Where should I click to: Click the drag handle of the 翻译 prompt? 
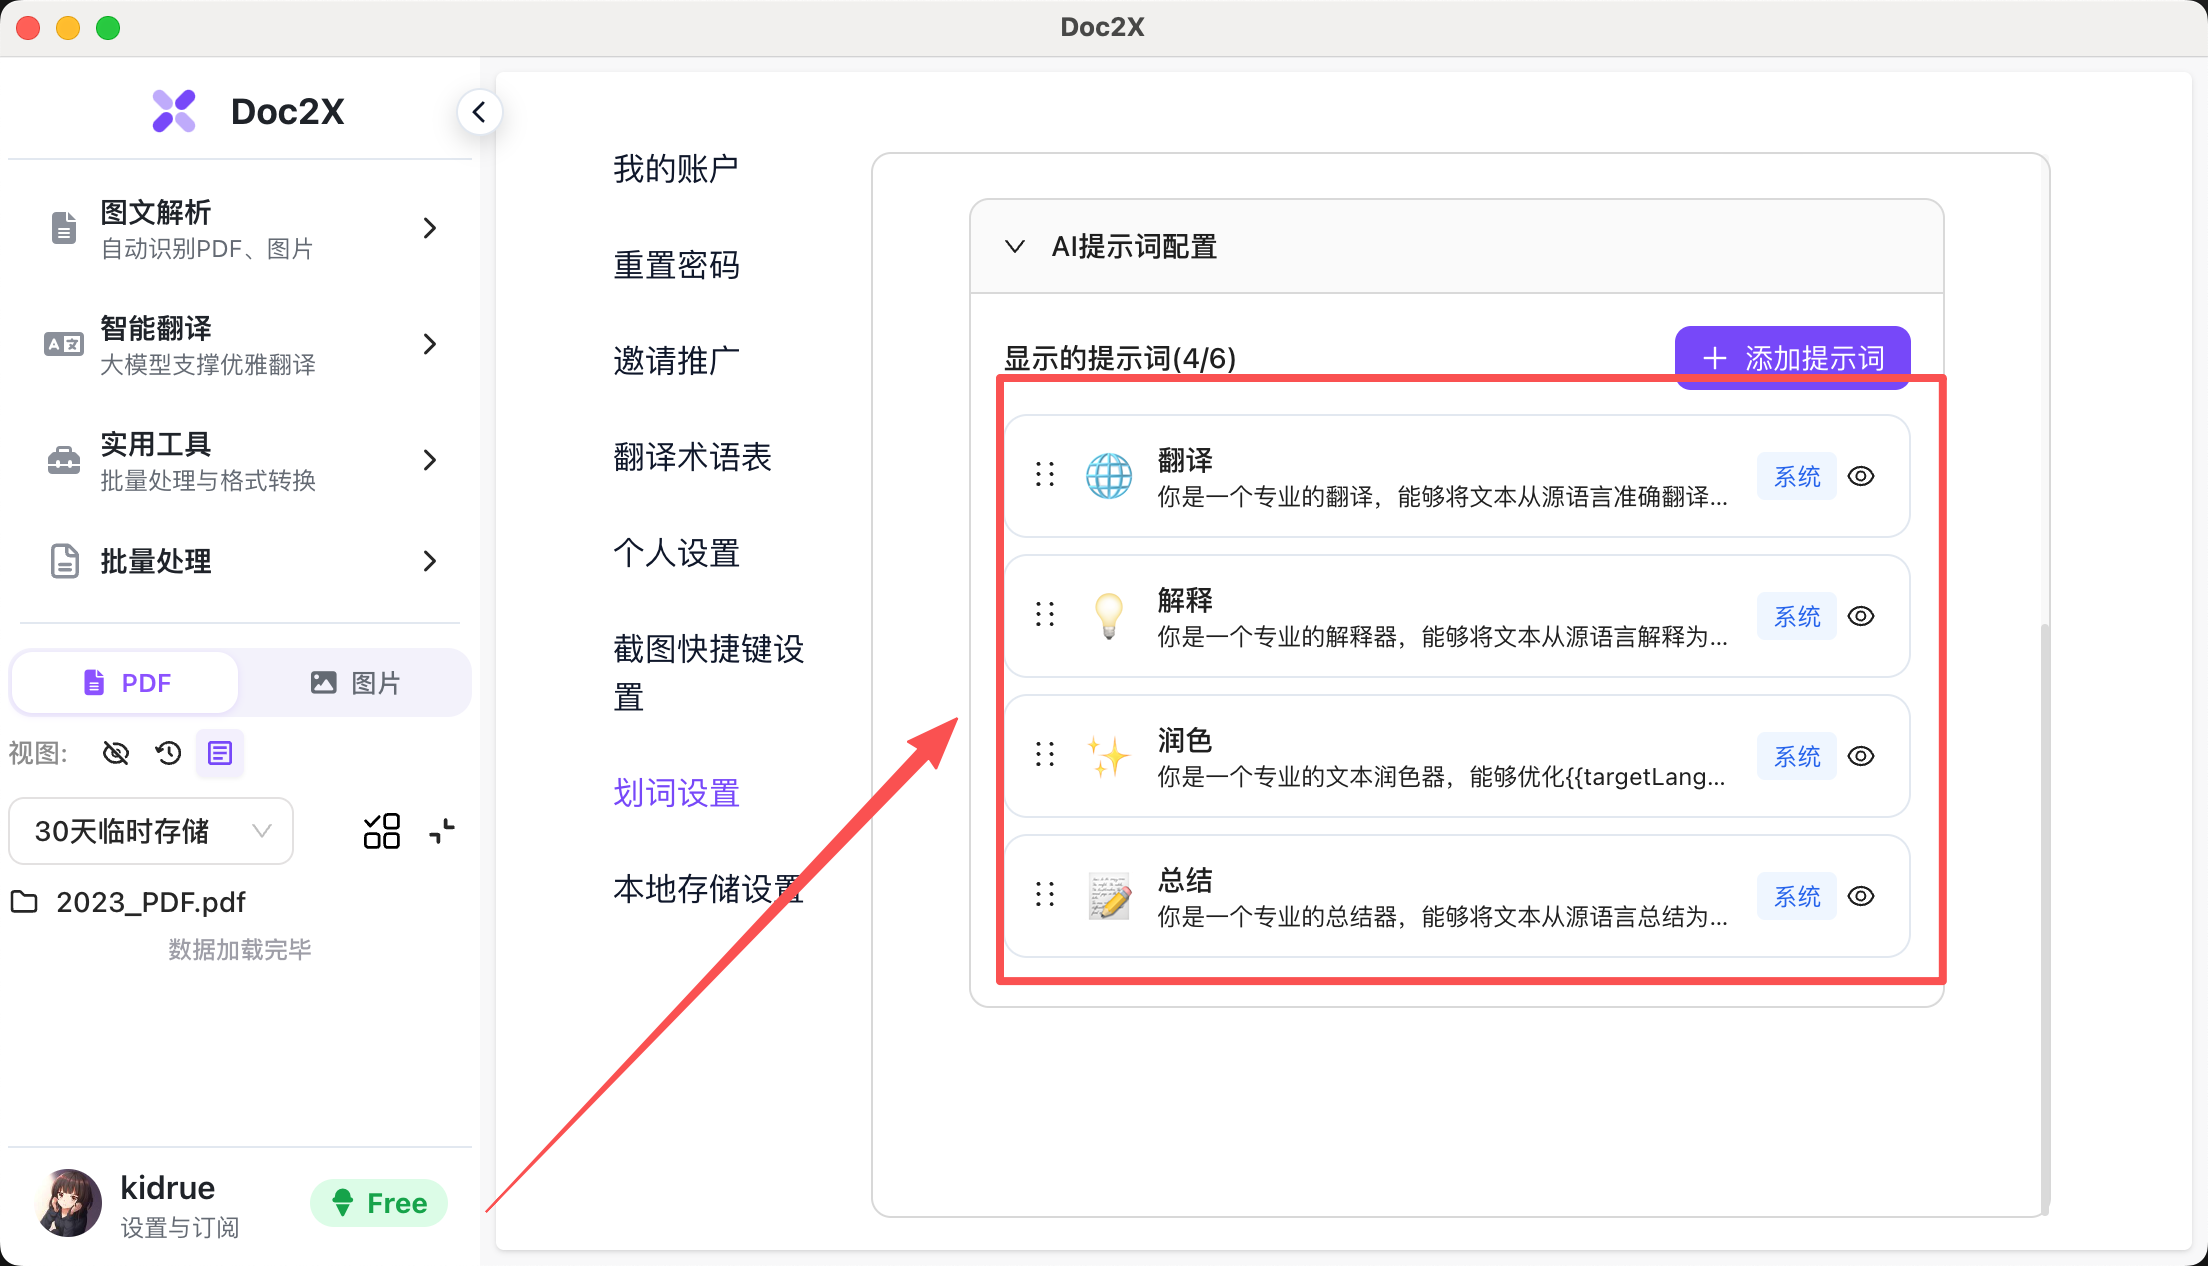[x=1045, y=475]
